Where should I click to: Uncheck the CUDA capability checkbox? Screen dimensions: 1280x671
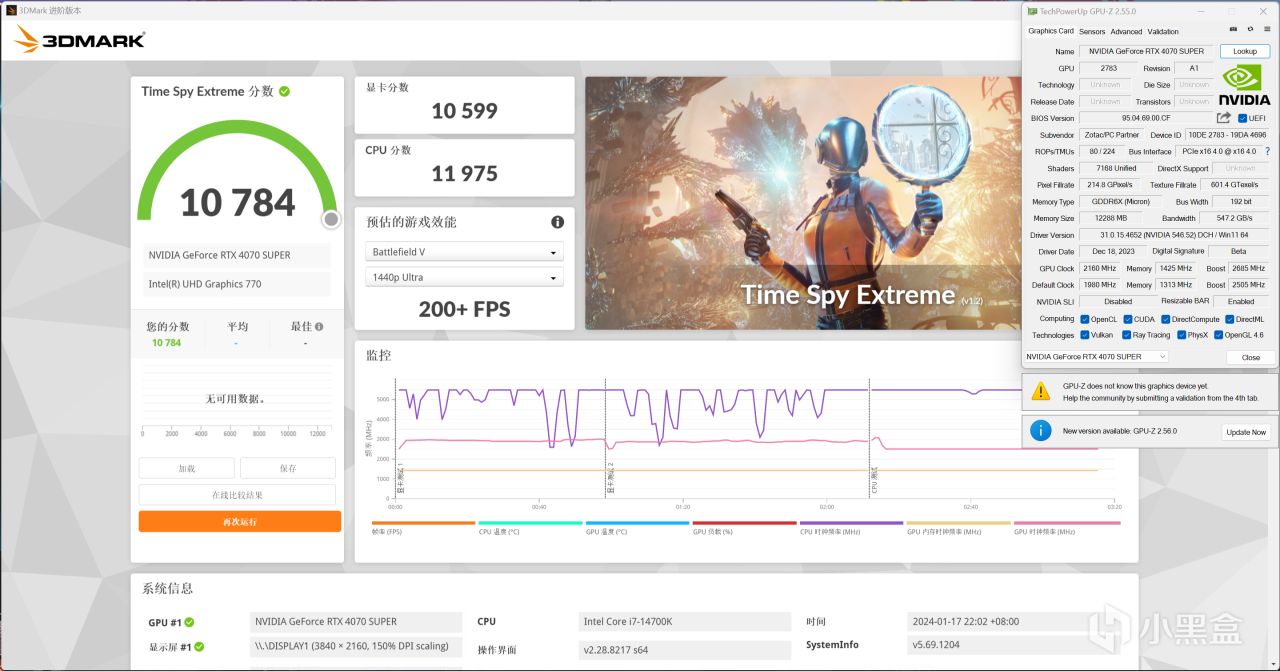1126,318
